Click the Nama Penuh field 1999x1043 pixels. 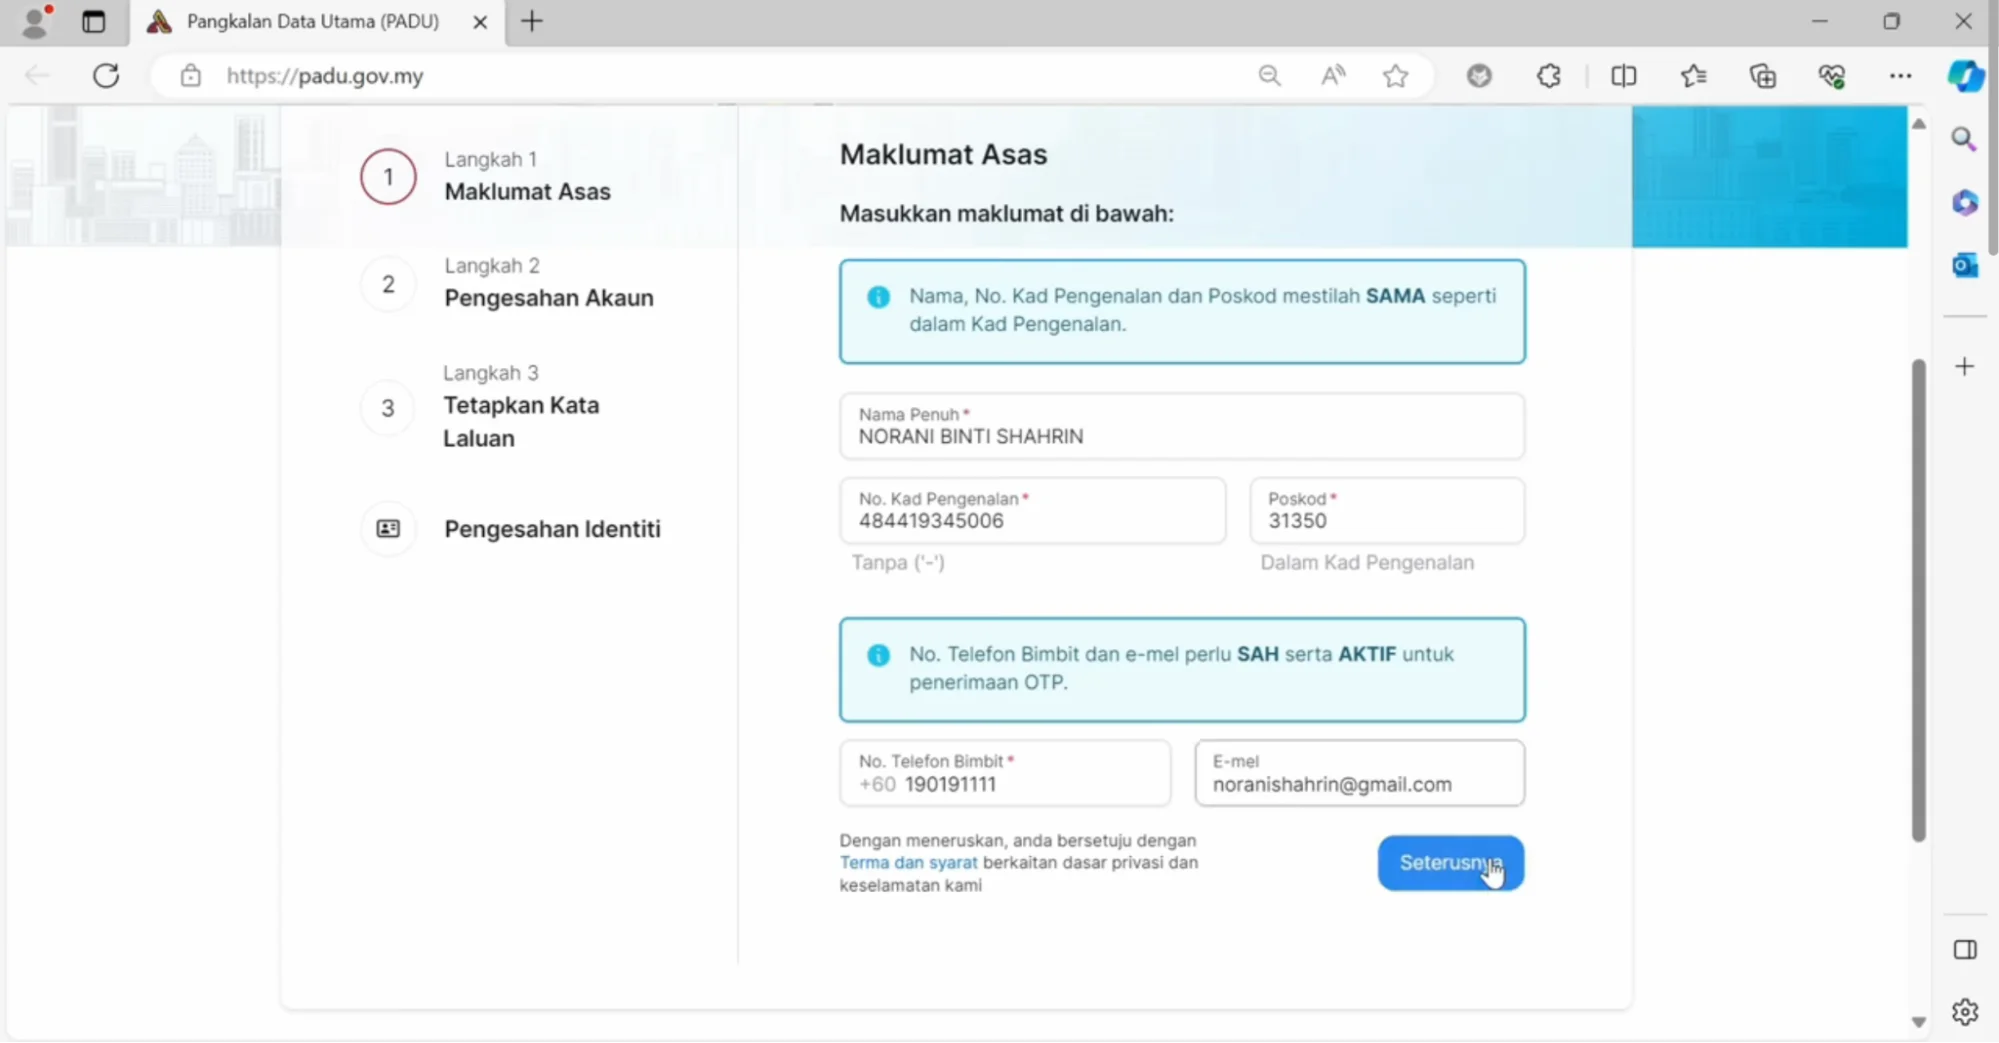coord(1182,427)
